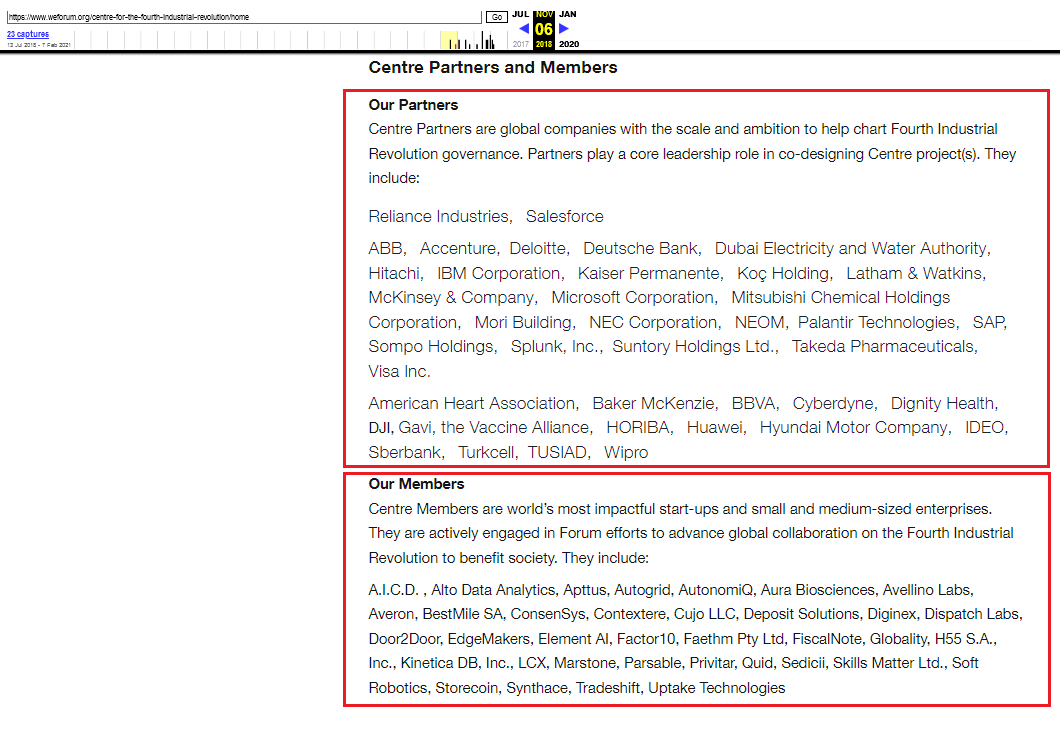
Task: Go to the next capture with the right arrow
Action: [564, 28]
